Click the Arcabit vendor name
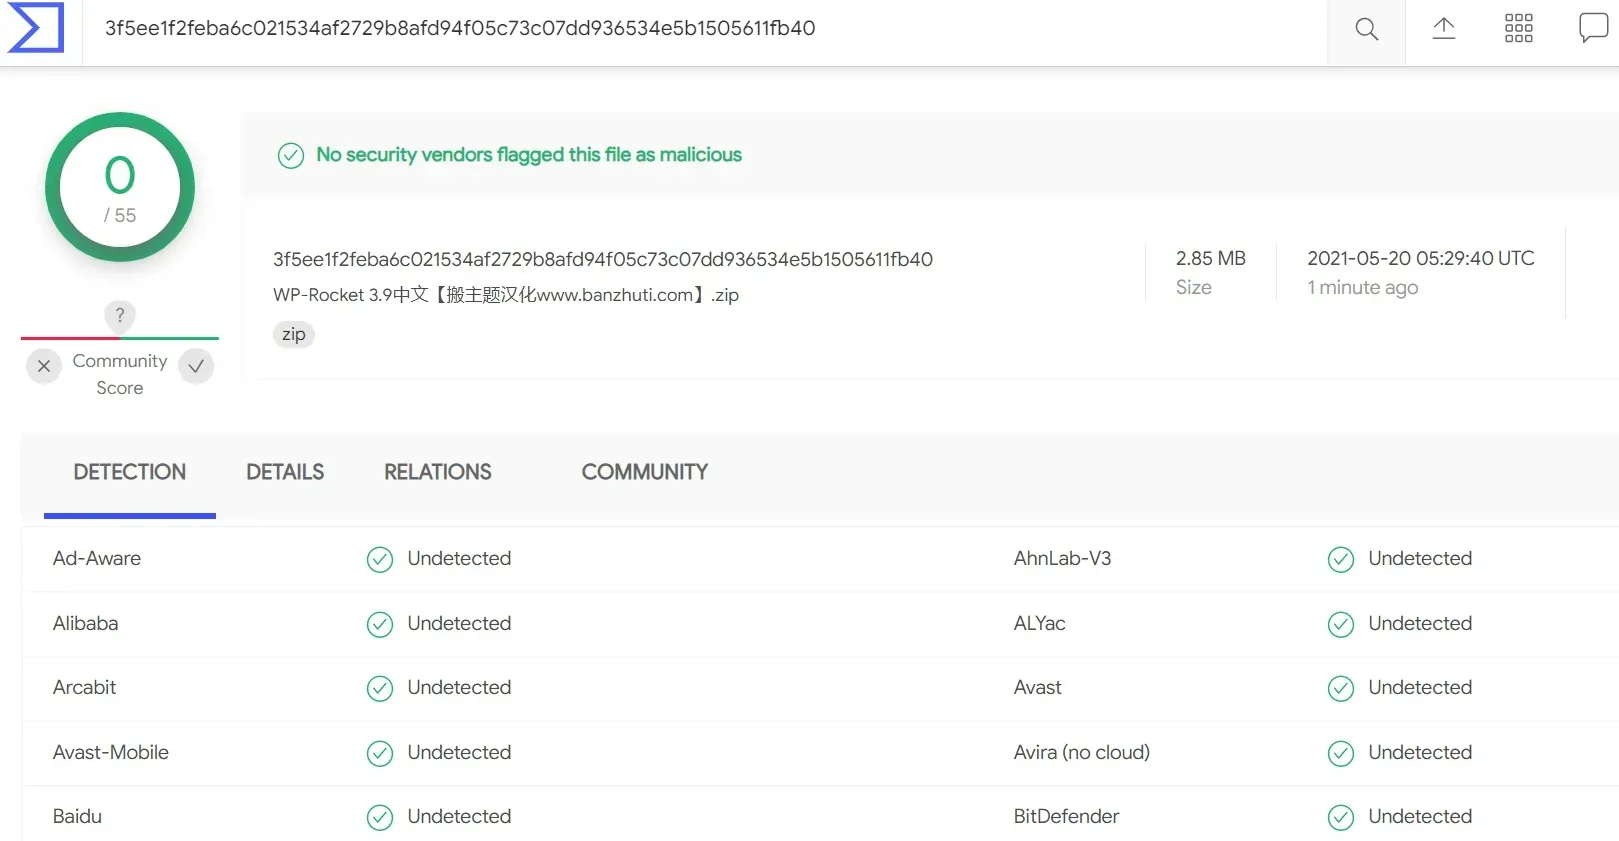Viewport: 1619px width, 841px height. [85, 687]
